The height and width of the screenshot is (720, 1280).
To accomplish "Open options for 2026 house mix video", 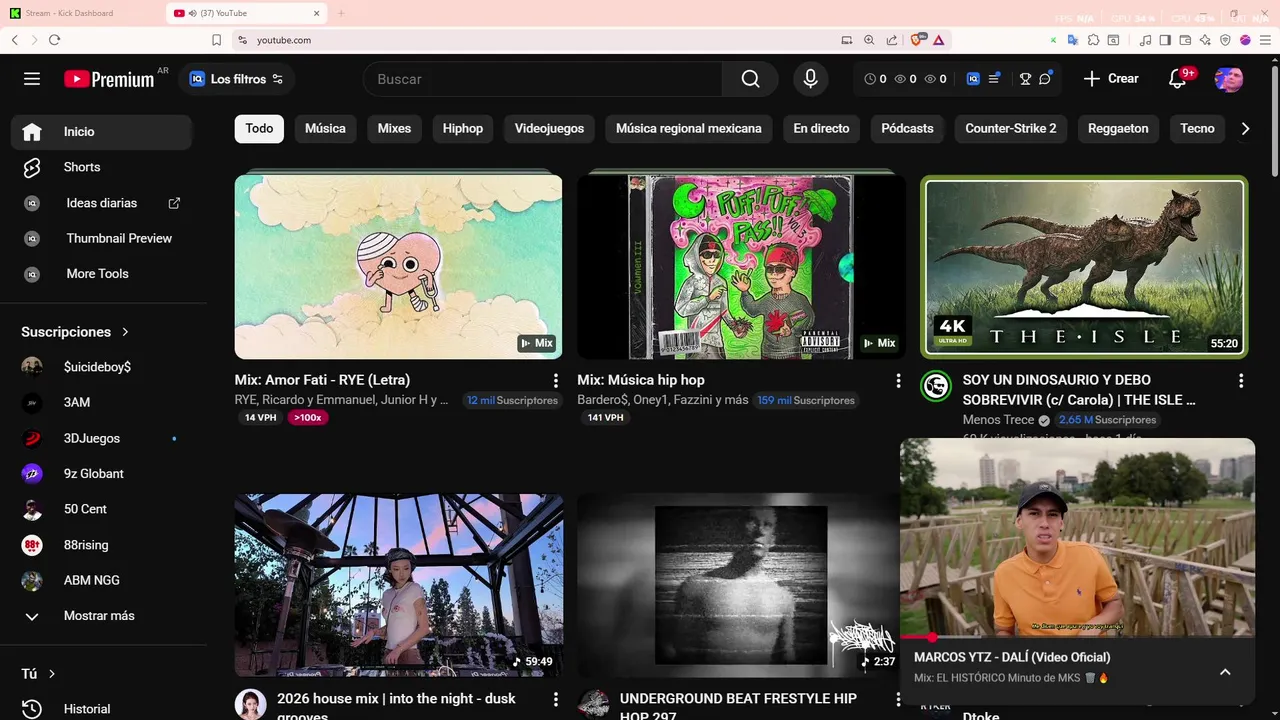I will tap(555, 700).
